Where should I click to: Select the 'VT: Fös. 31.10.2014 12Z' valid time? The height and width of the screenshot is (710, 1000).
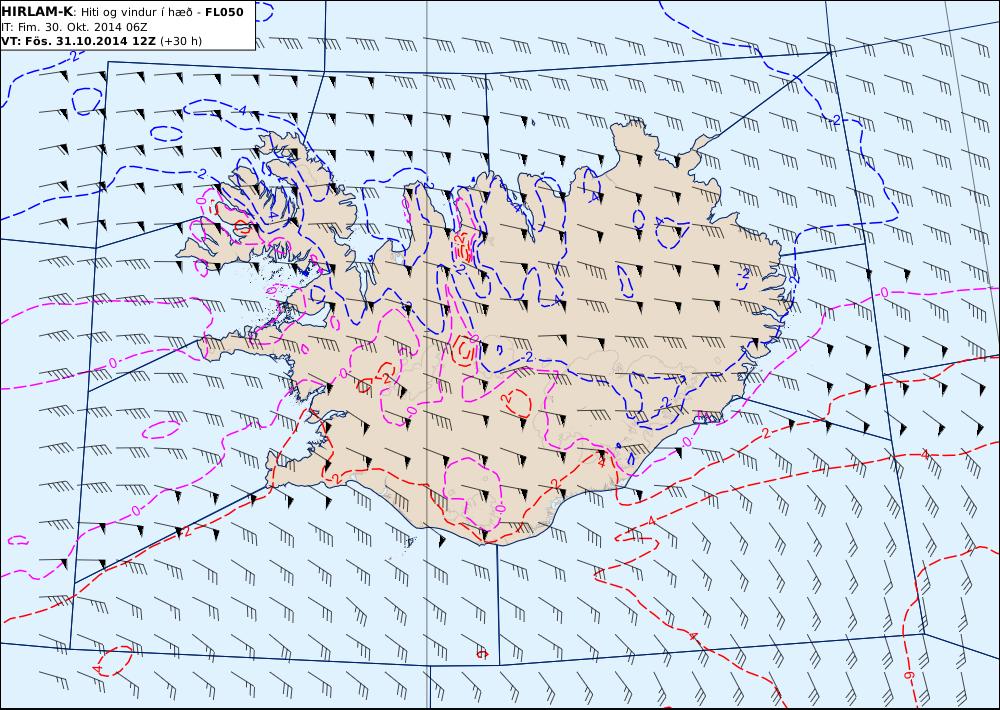(78, 41)
